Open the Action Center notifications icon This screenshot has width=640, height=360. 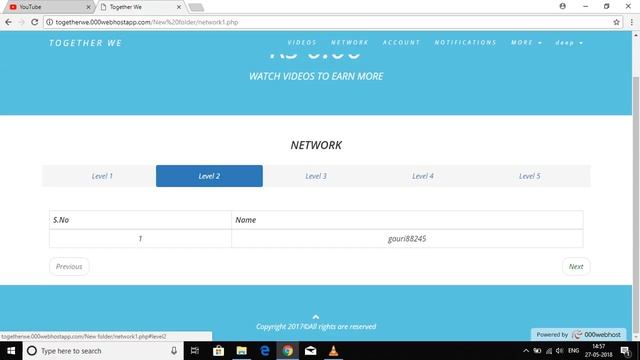click(625, 351)
